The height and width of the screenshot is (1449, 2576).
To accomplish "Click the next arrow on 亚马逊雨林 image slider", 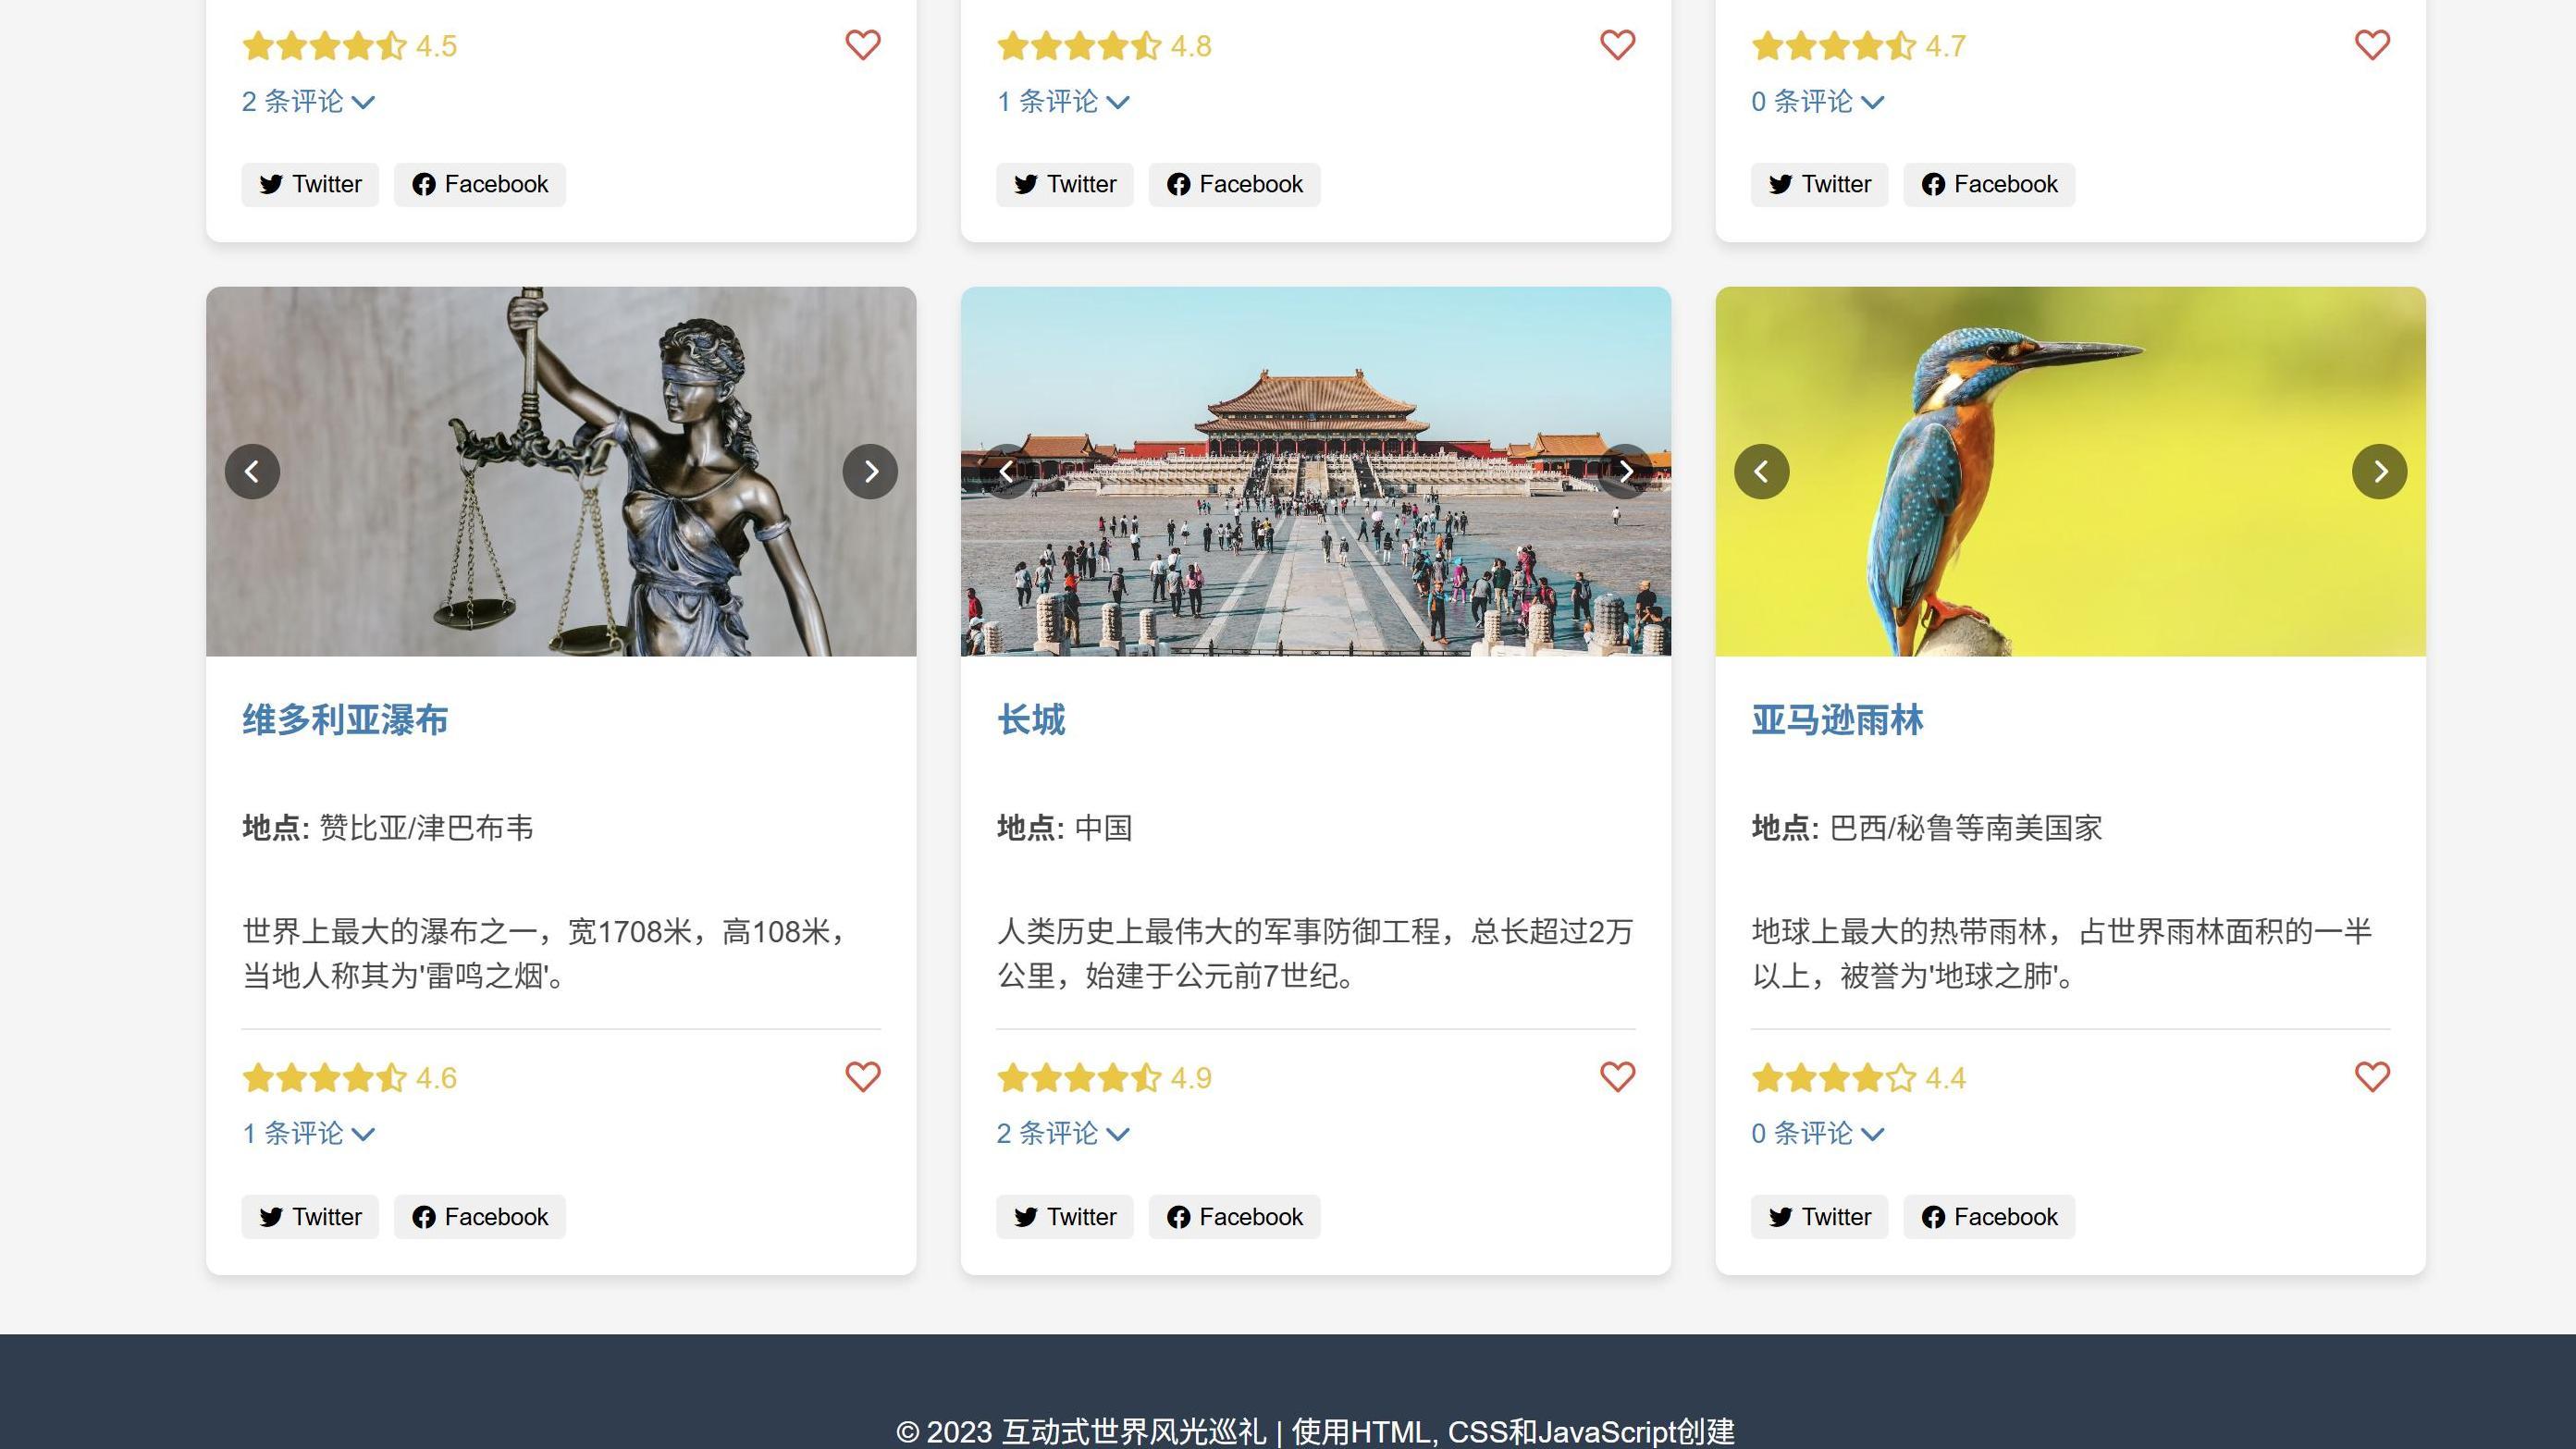I will pos(2380,471).
